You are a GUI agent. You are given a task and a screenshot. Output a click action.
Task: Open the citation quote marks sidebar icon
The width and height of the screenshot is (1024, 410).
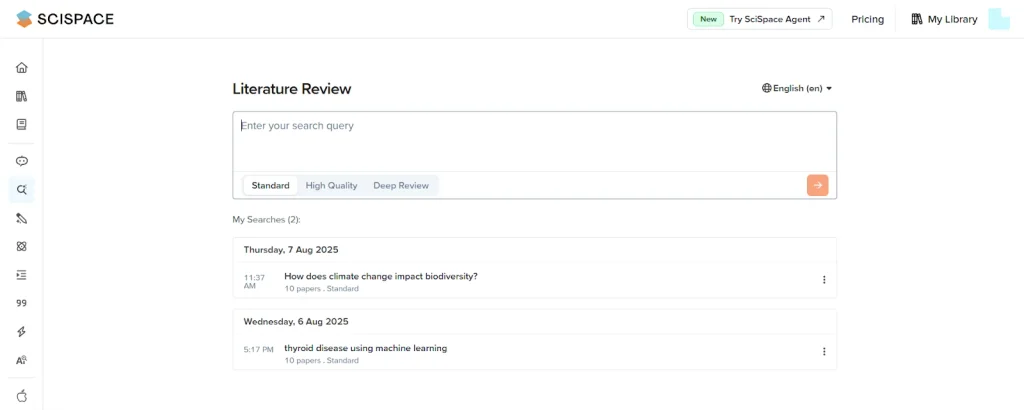[x=22, y=303]
